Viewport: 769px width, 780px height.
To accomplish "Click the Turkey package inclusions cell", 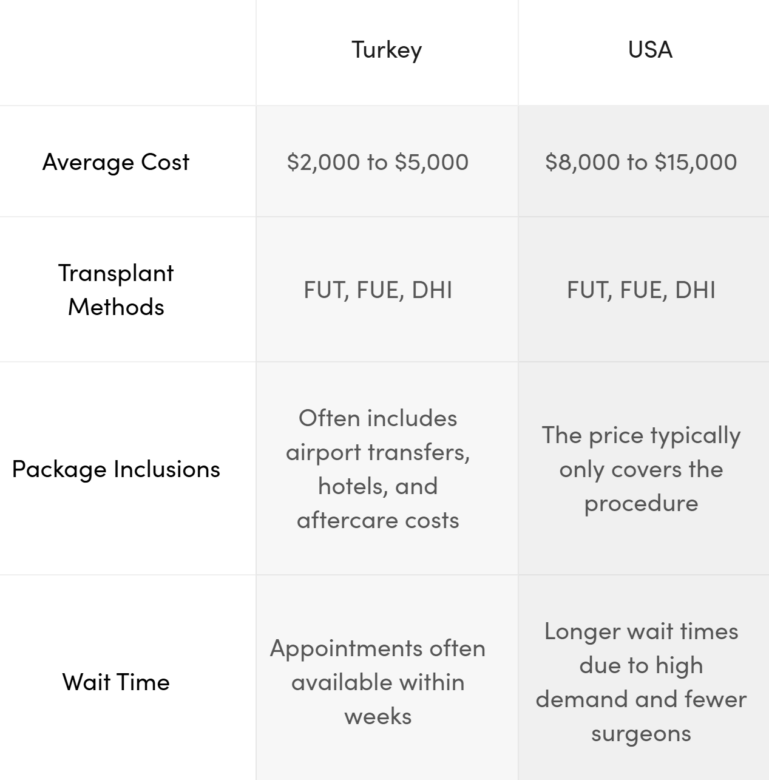I will [378, 469].
